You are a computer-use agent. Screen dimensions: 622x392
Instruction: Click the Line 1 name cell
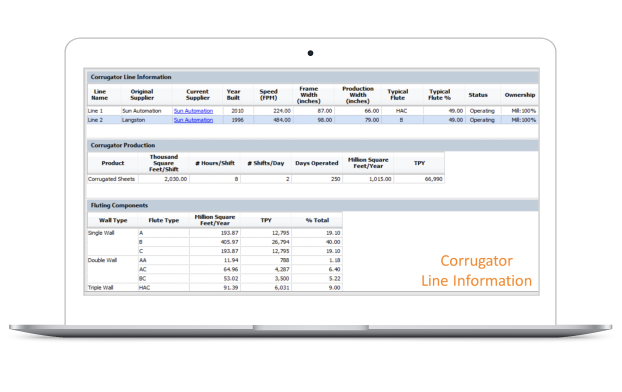tap(104, 111)
